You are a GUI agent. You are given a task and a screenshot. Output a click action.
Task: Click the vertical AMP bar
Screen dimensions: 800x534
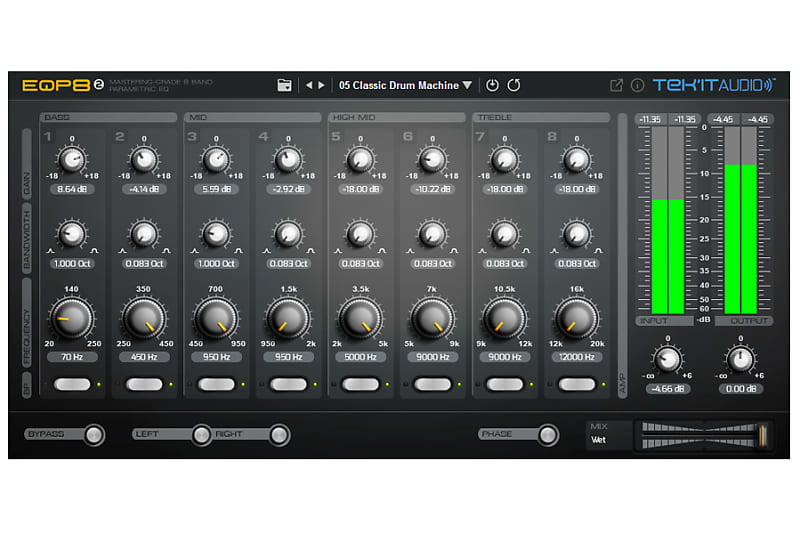click(622, 256)
